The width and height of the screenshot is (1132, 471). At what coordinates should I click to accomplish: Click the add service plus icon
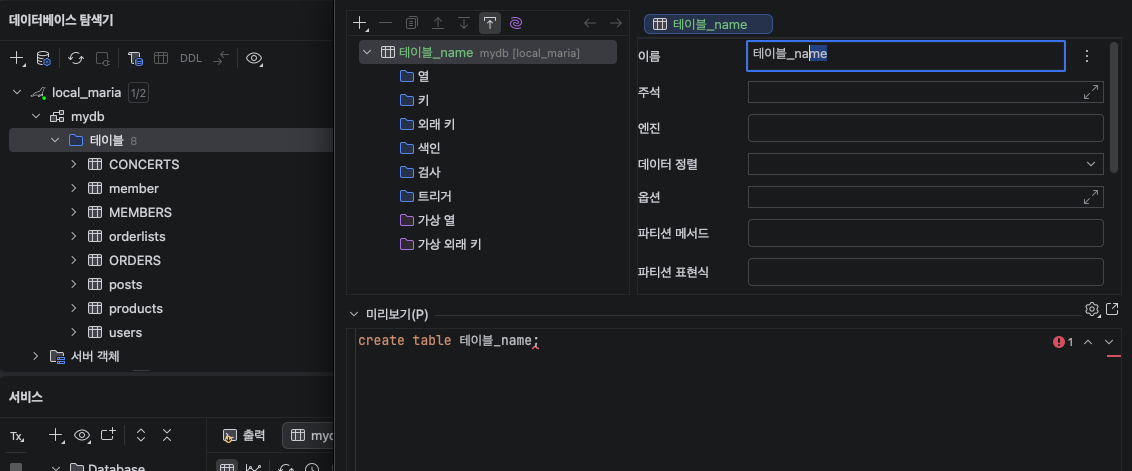pos(56,435)
